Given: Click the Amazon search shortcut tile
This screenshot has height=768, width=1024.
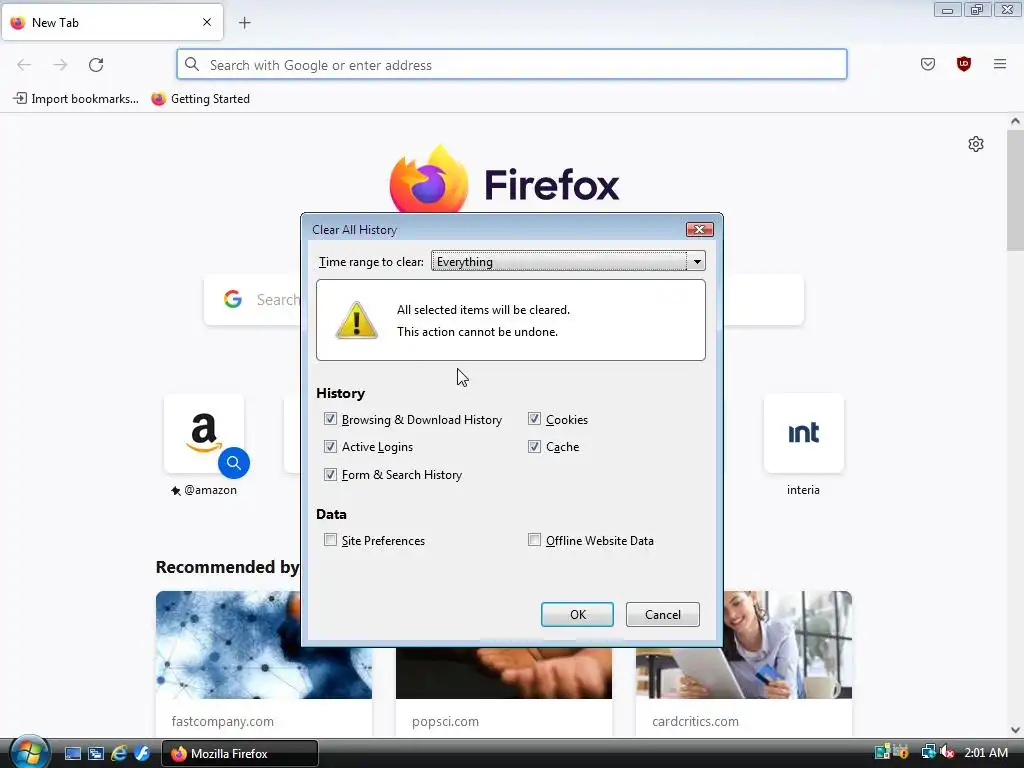Looking at the screenshot, I should click(x=204, y=434).
